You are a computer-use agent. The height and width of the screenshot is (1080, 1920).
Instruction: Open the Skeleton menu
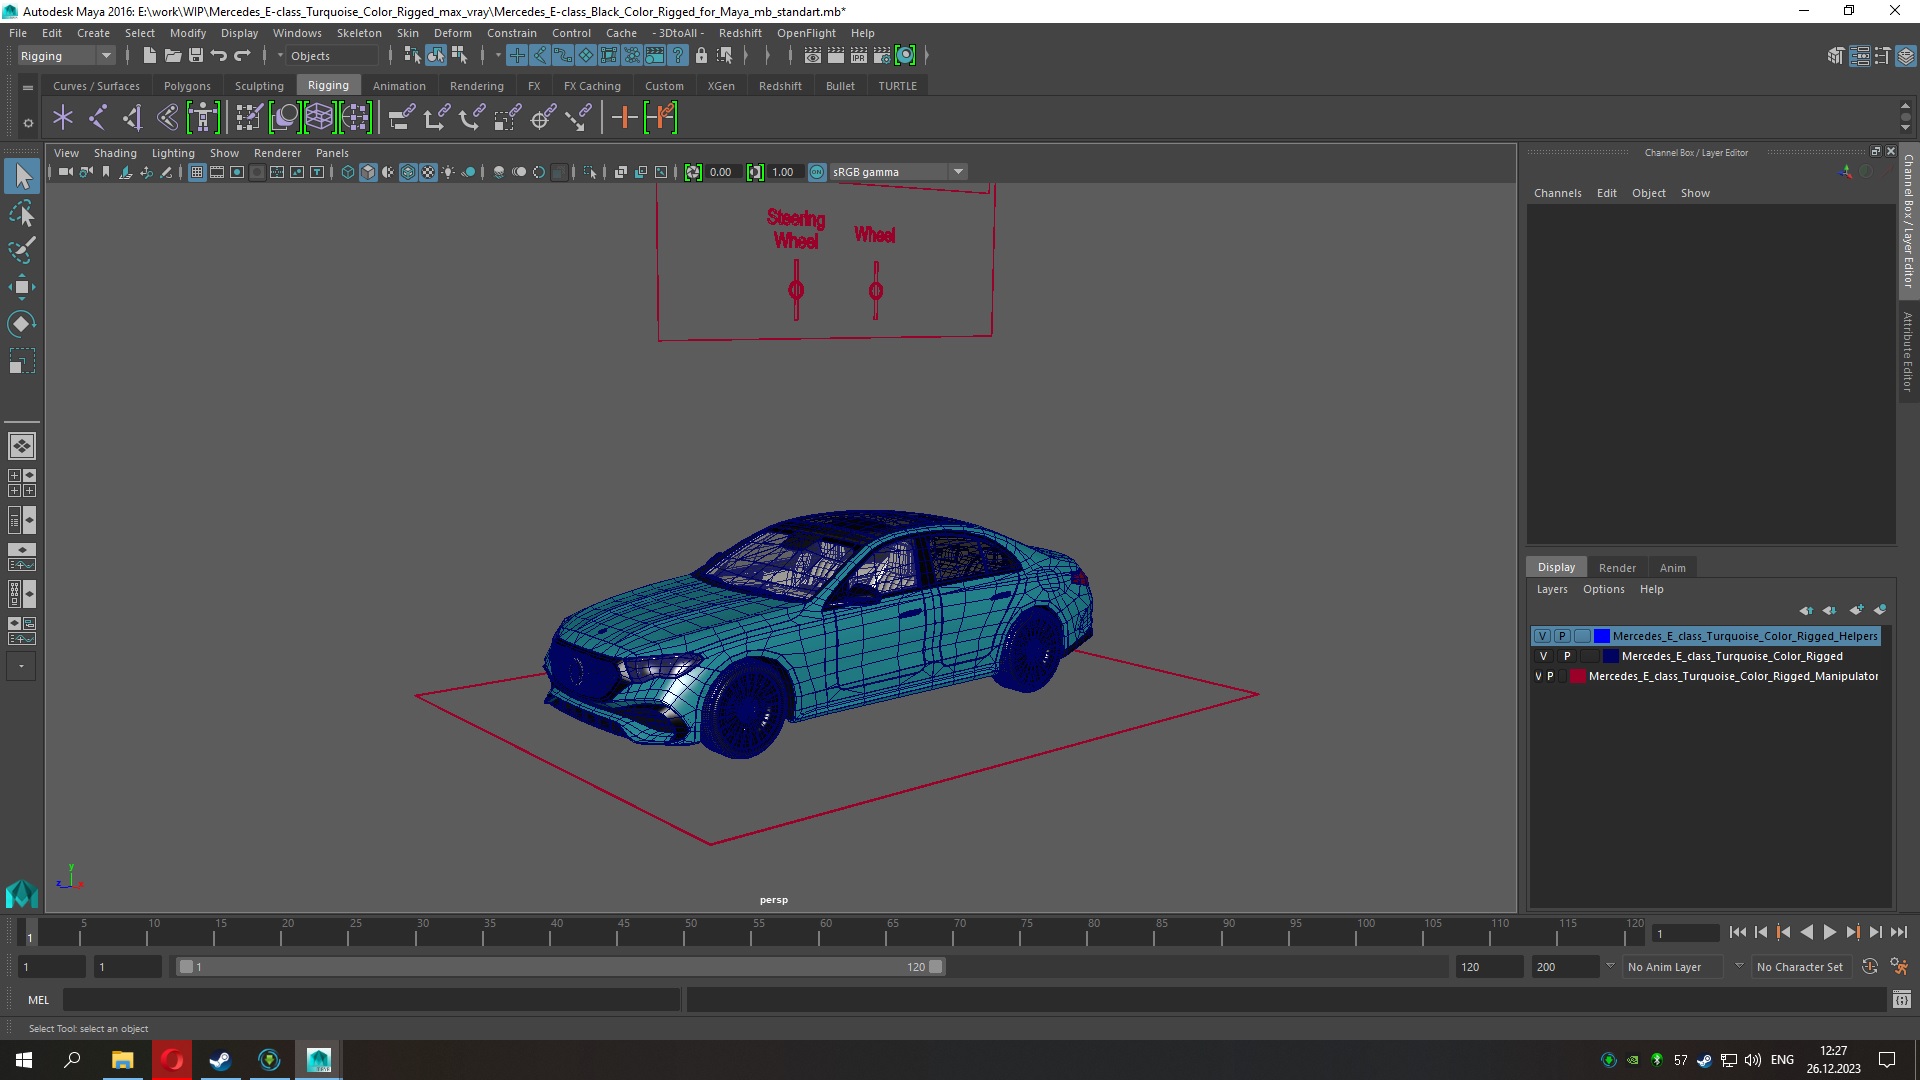(359, 33)
